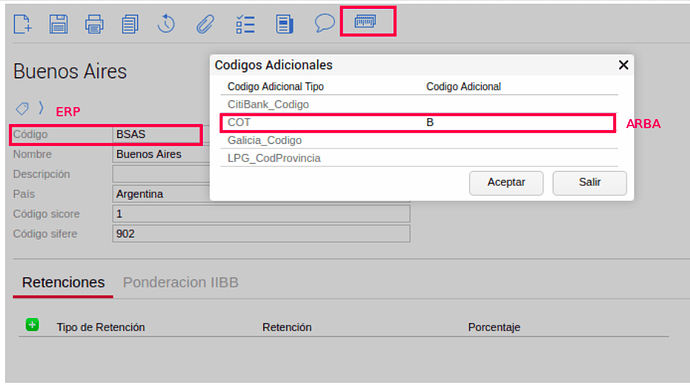Click the Nombre field with Buenos Aires

click(x=161, y=154)
